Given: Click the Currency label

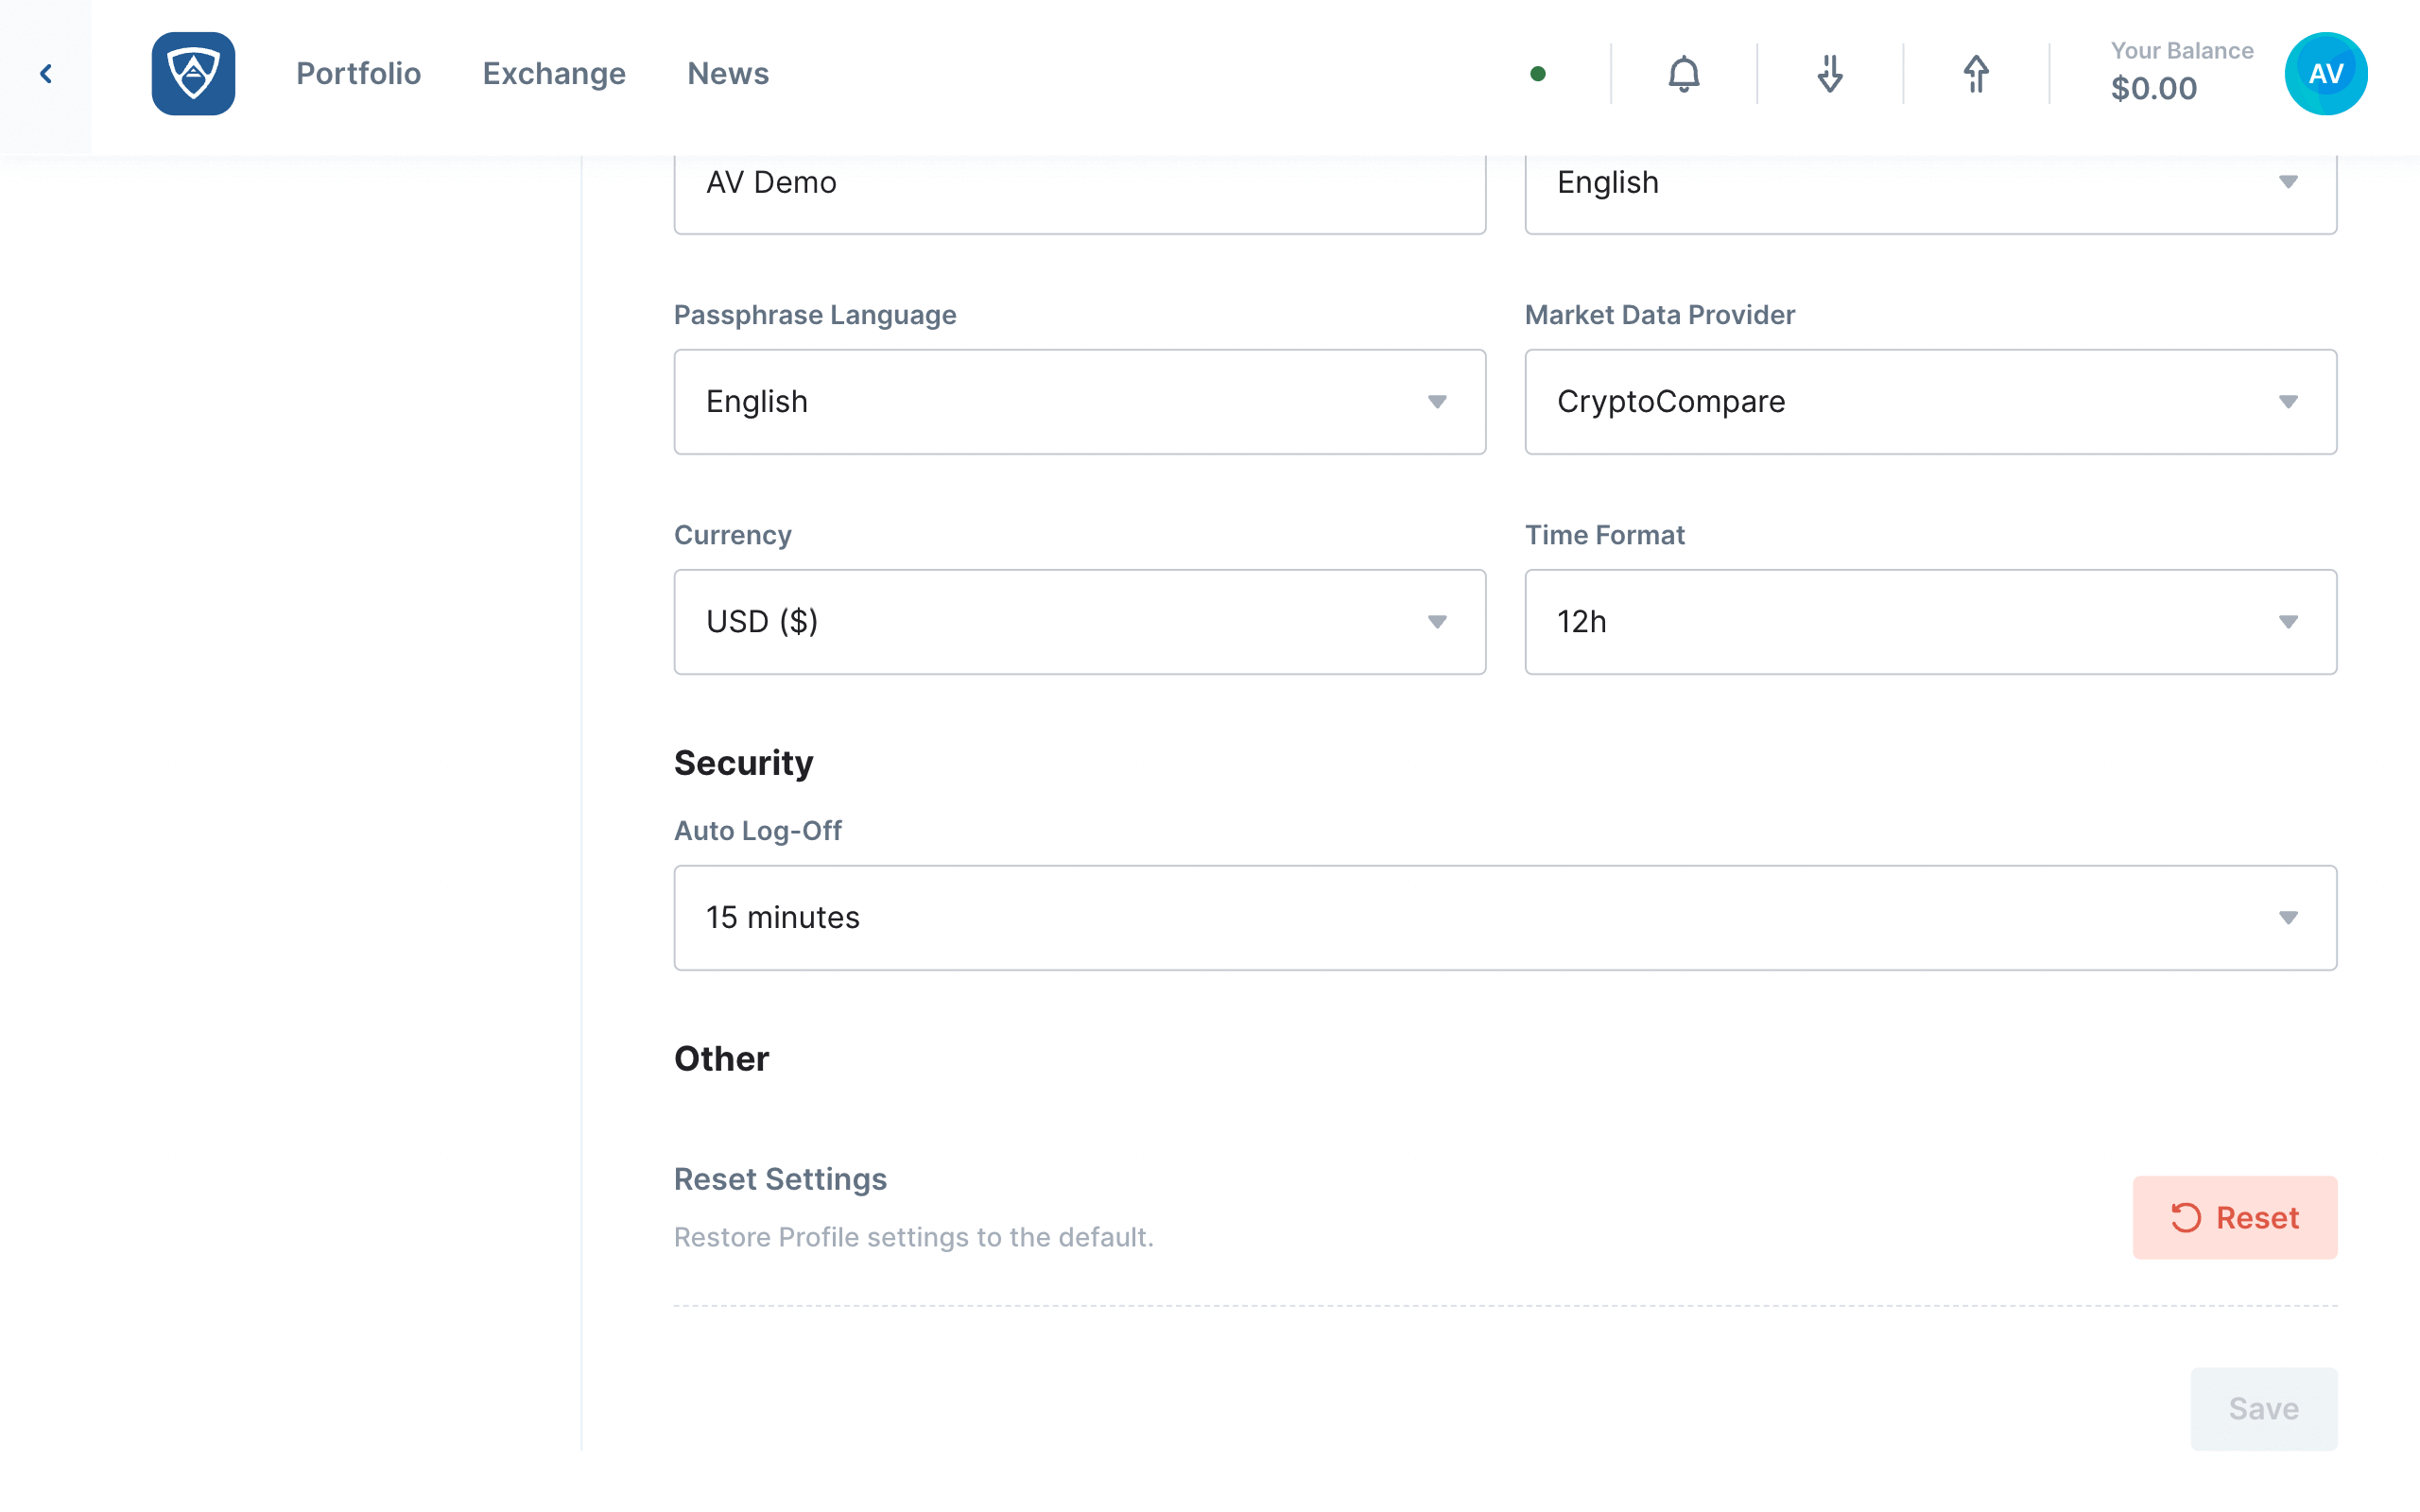Looking at the screenshot, I should pyautogui.click(x=732, y=535).
